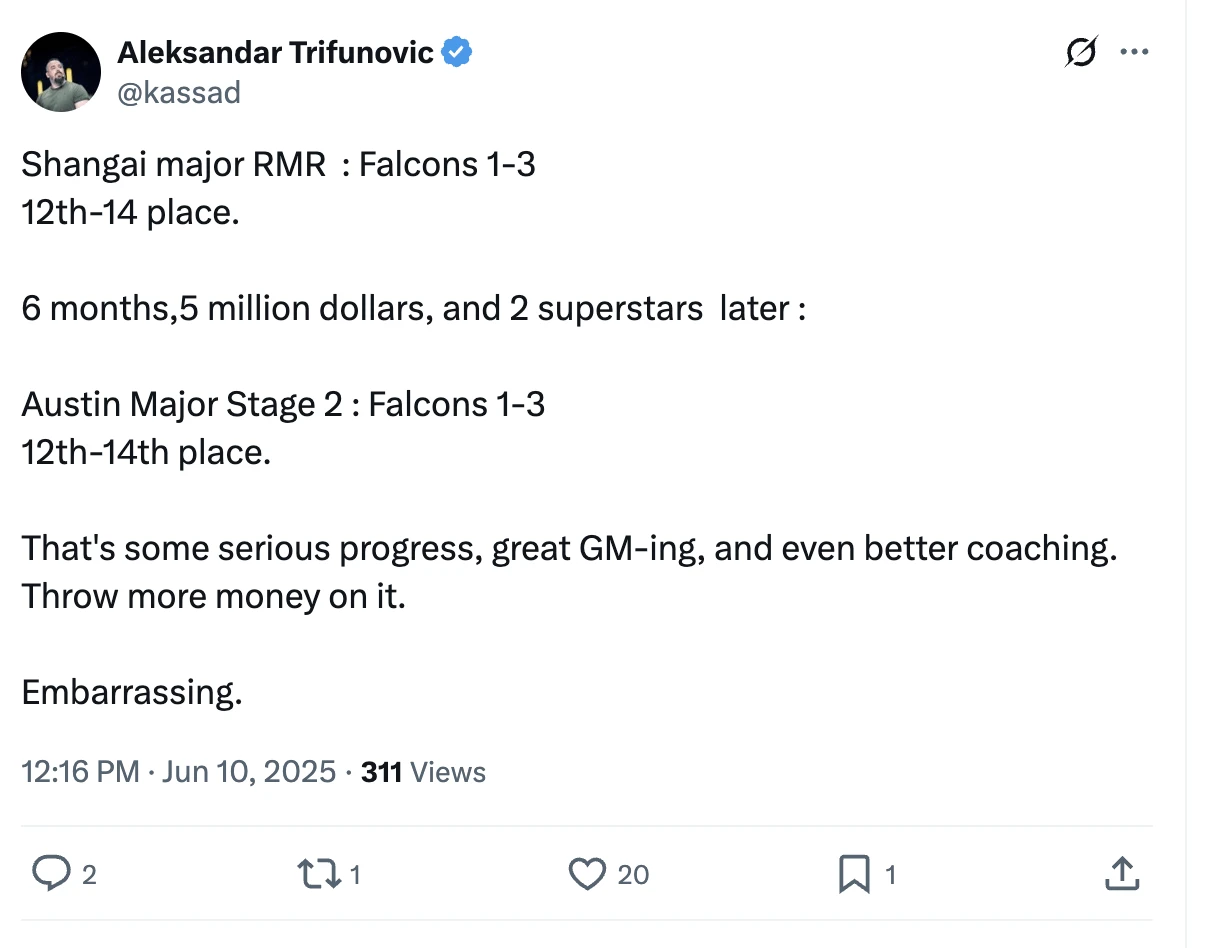
Task: Click the blue verified badge
Action: click(x=457, y=52)
